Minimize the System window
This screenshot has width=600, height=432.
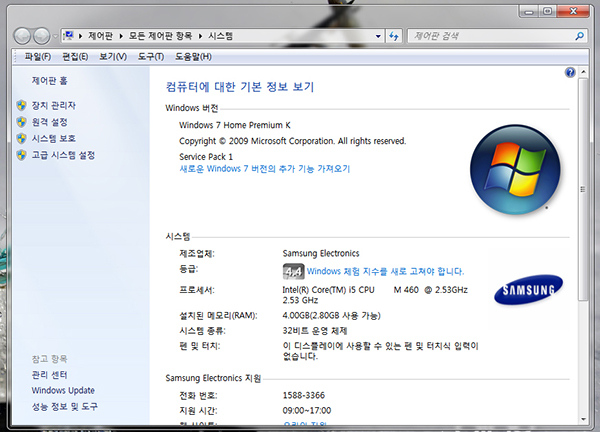pos(529,12)
